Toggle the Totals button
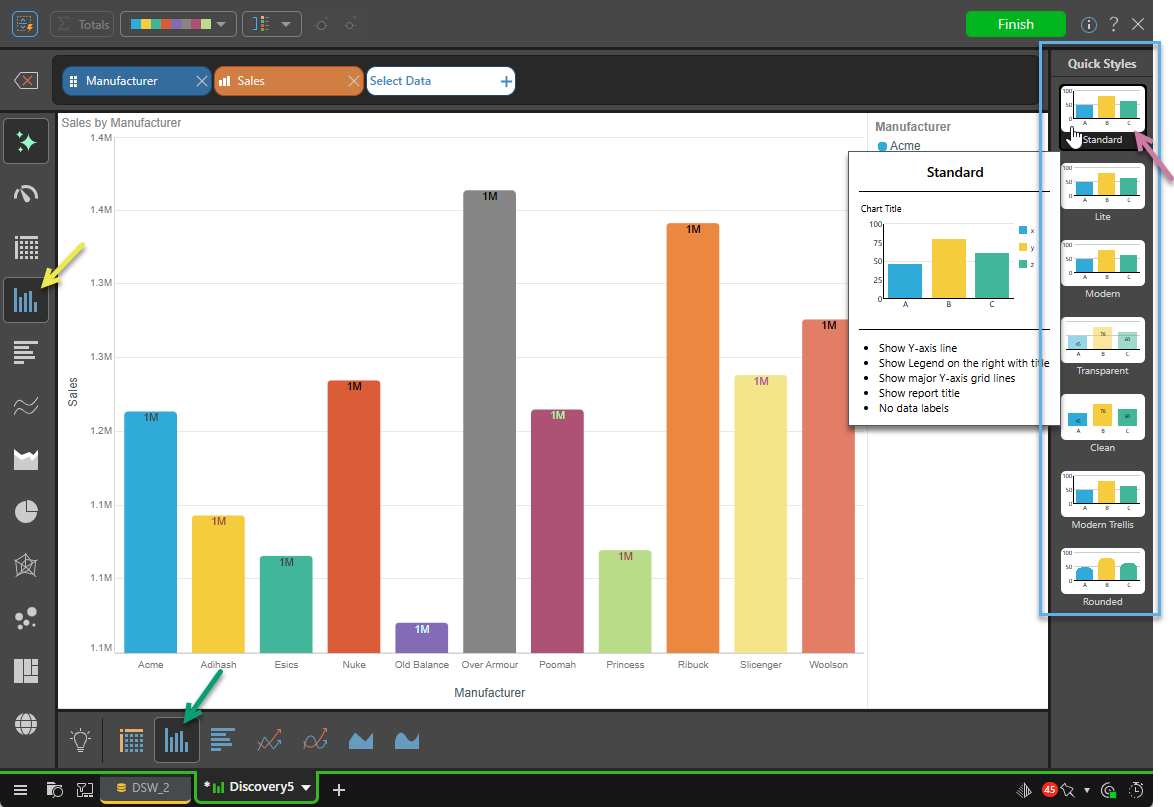The width and height of the screenshot is (1174, 807). click(82, 24)
